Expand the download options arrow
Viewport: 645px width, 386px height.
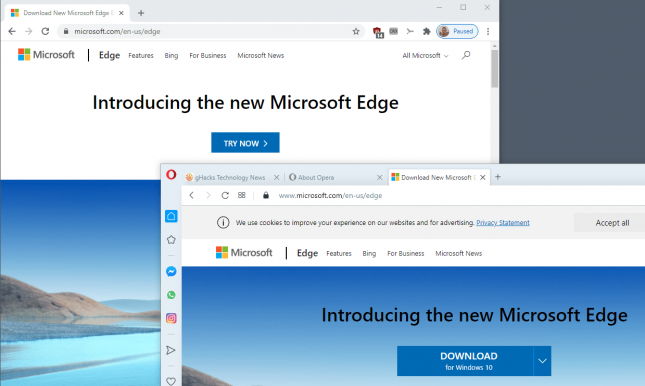point(543,361)
